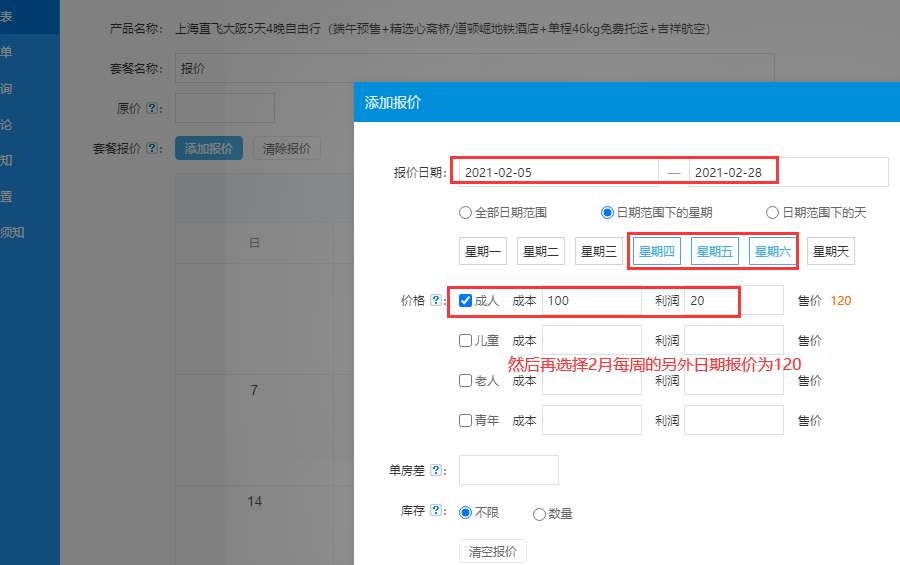Click the help icon next to 价格
Viewport: 900px width, 565px height.
[436, 301]
